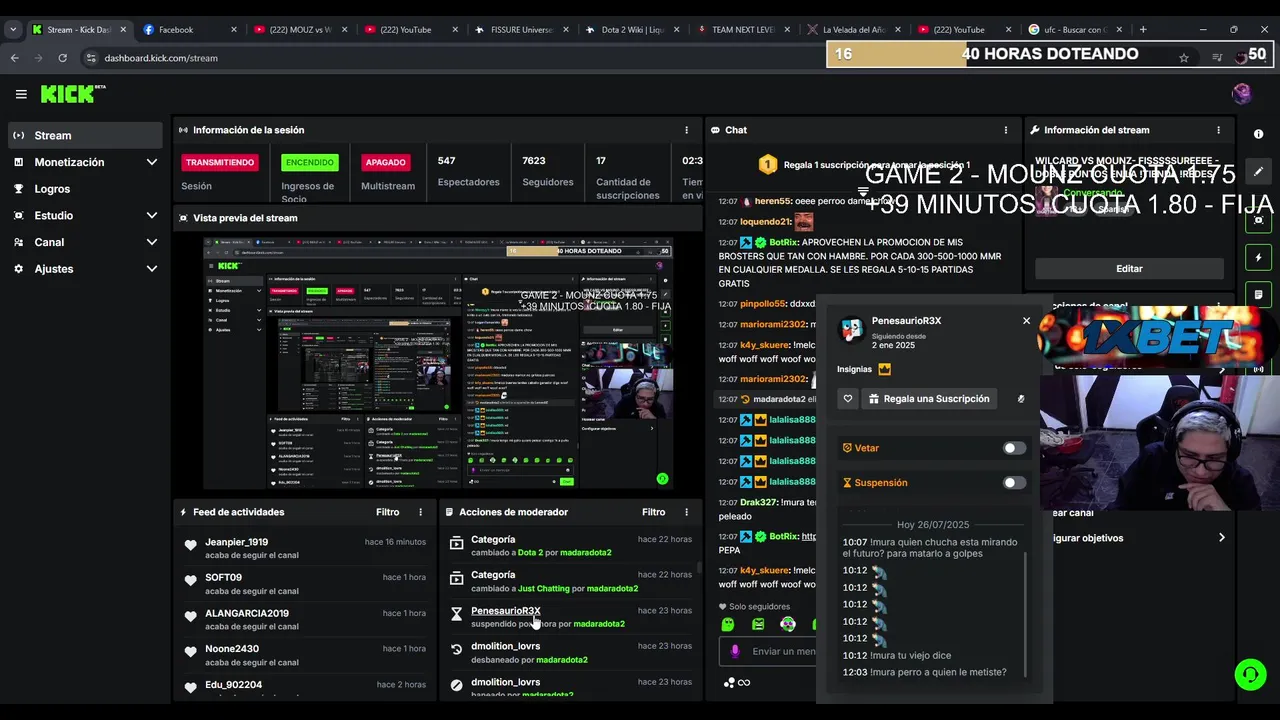Viewport: 1280px width, 720px height.
Task: Switch to the ufc - Buscar con Google tab
Action: point(1073,29)
